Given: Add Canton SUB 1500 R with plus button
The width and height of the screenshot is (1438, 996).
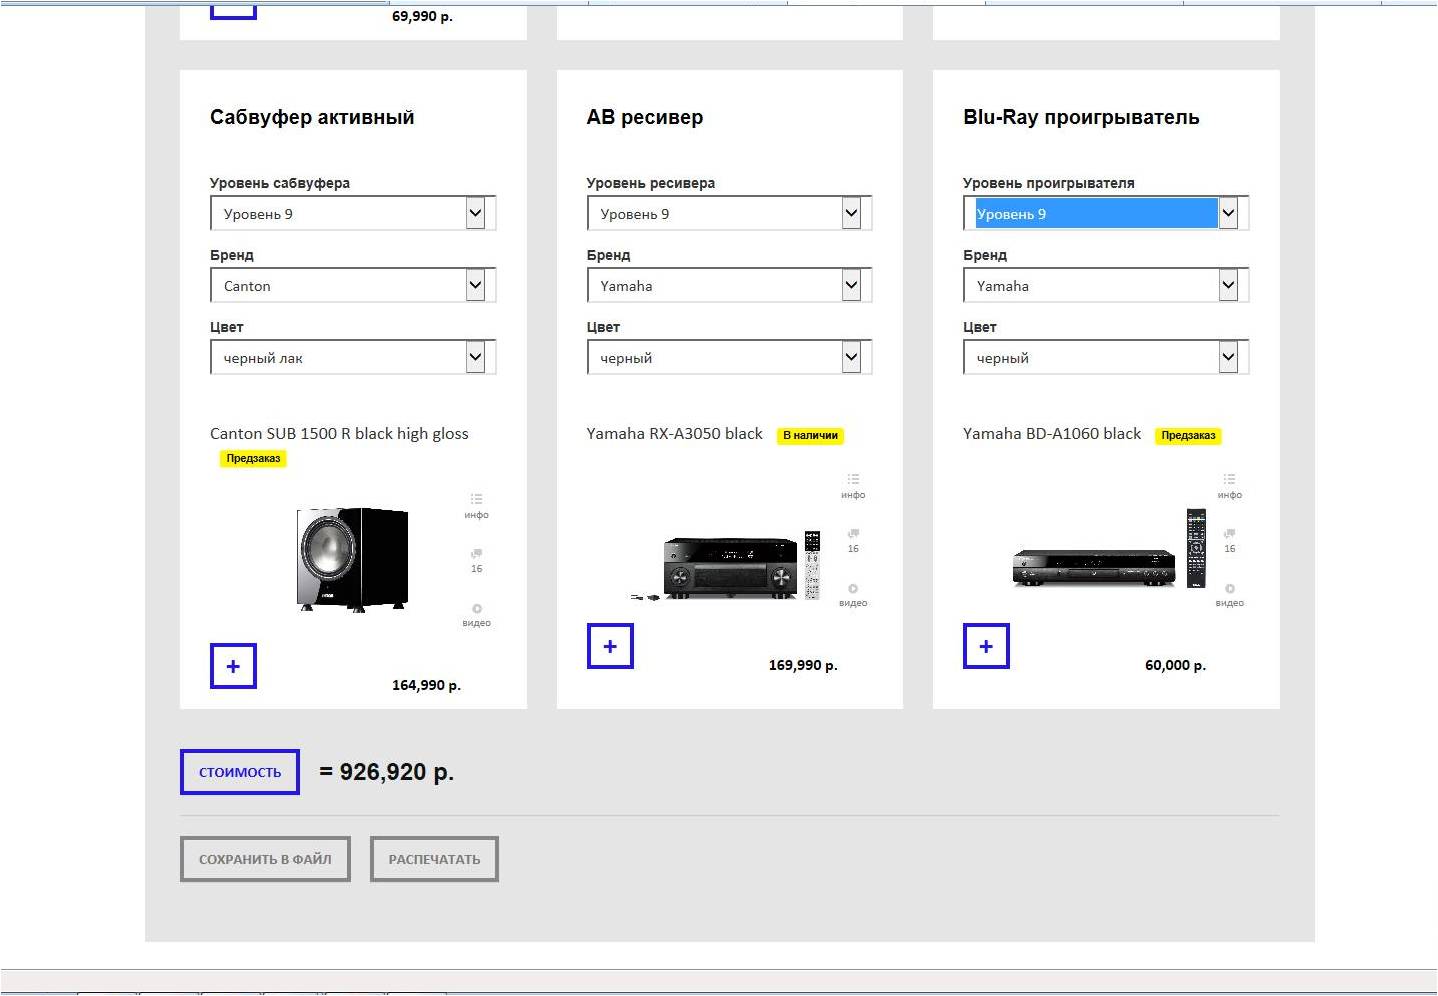Looking at the screenshot, I should coord(233,666).
